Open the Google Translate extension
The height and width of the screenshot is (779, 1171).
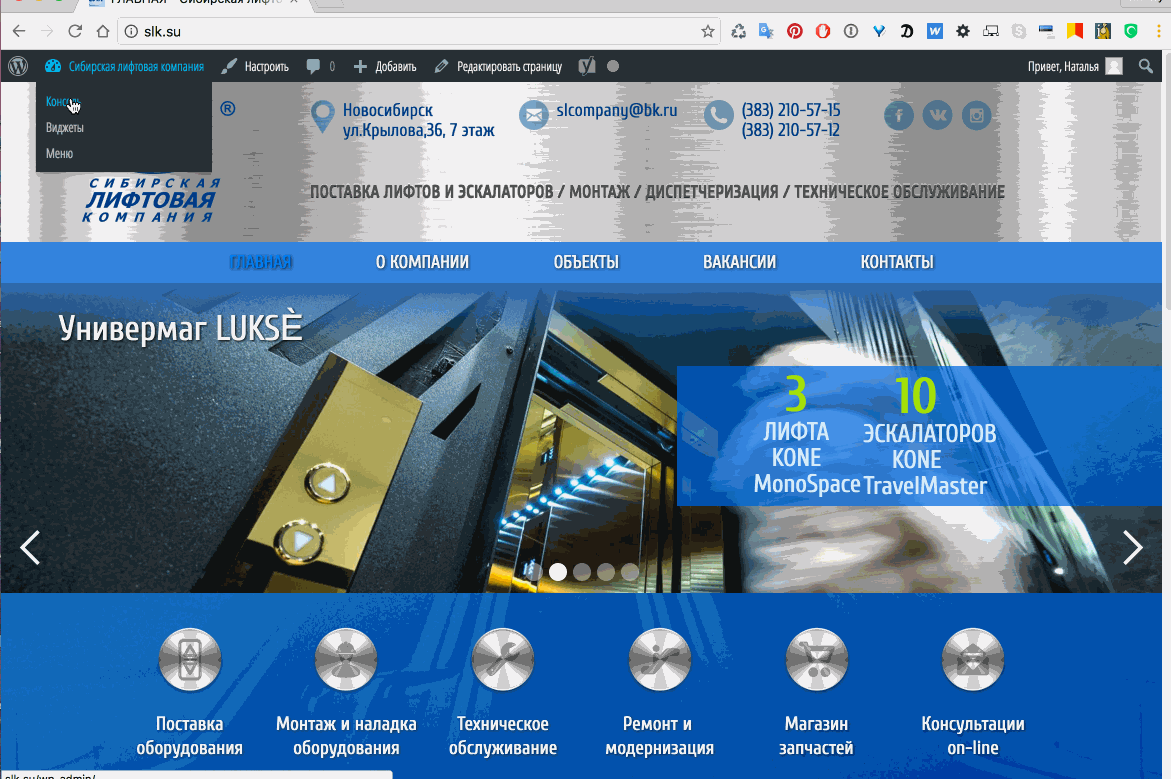(x=766, y=31)
